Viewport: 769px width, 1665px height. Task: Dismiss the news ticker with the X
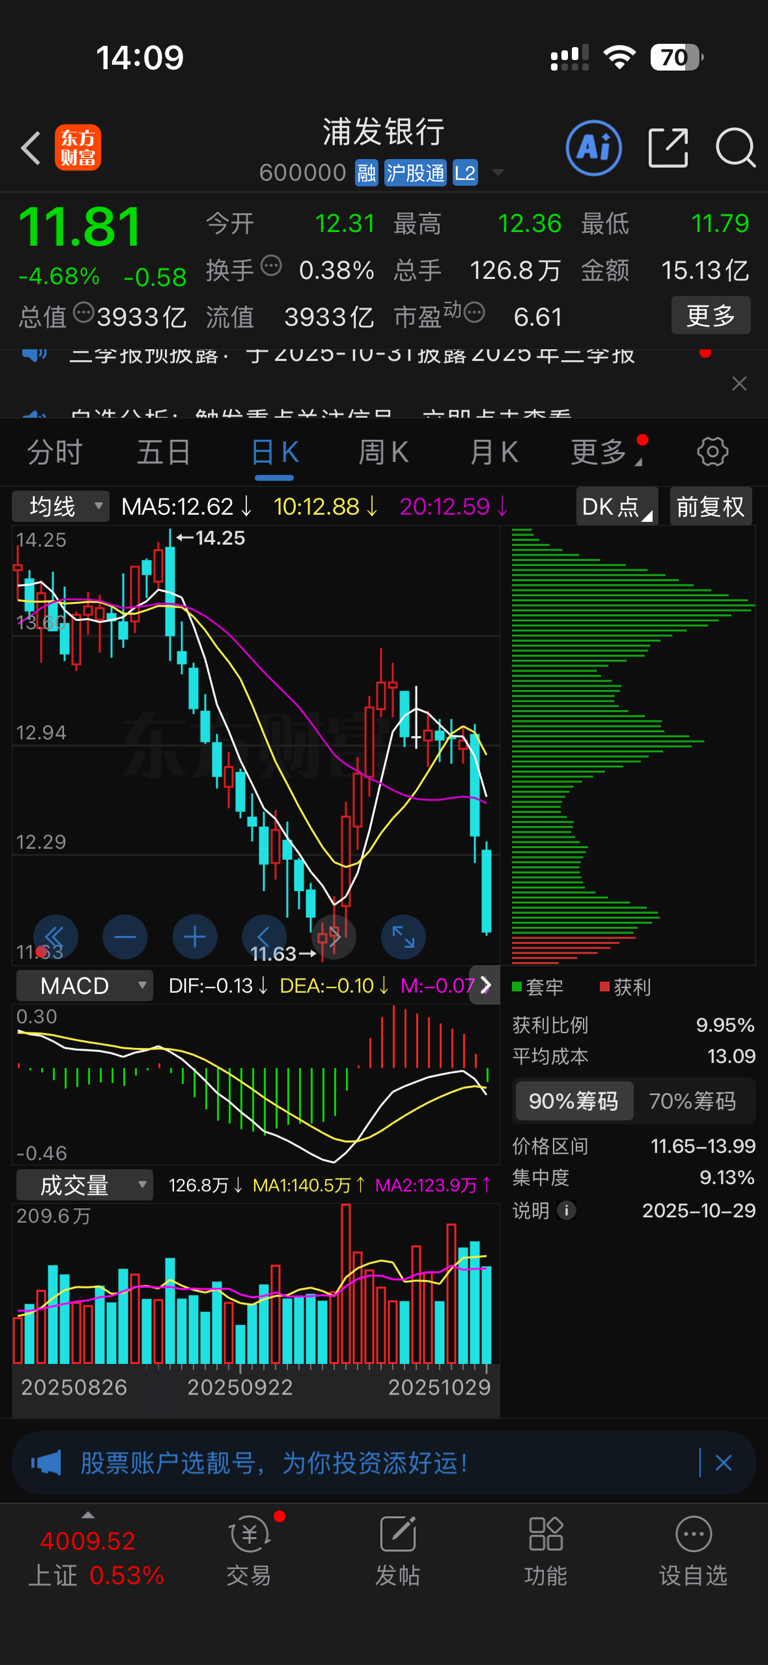click(x=739, y=384)
